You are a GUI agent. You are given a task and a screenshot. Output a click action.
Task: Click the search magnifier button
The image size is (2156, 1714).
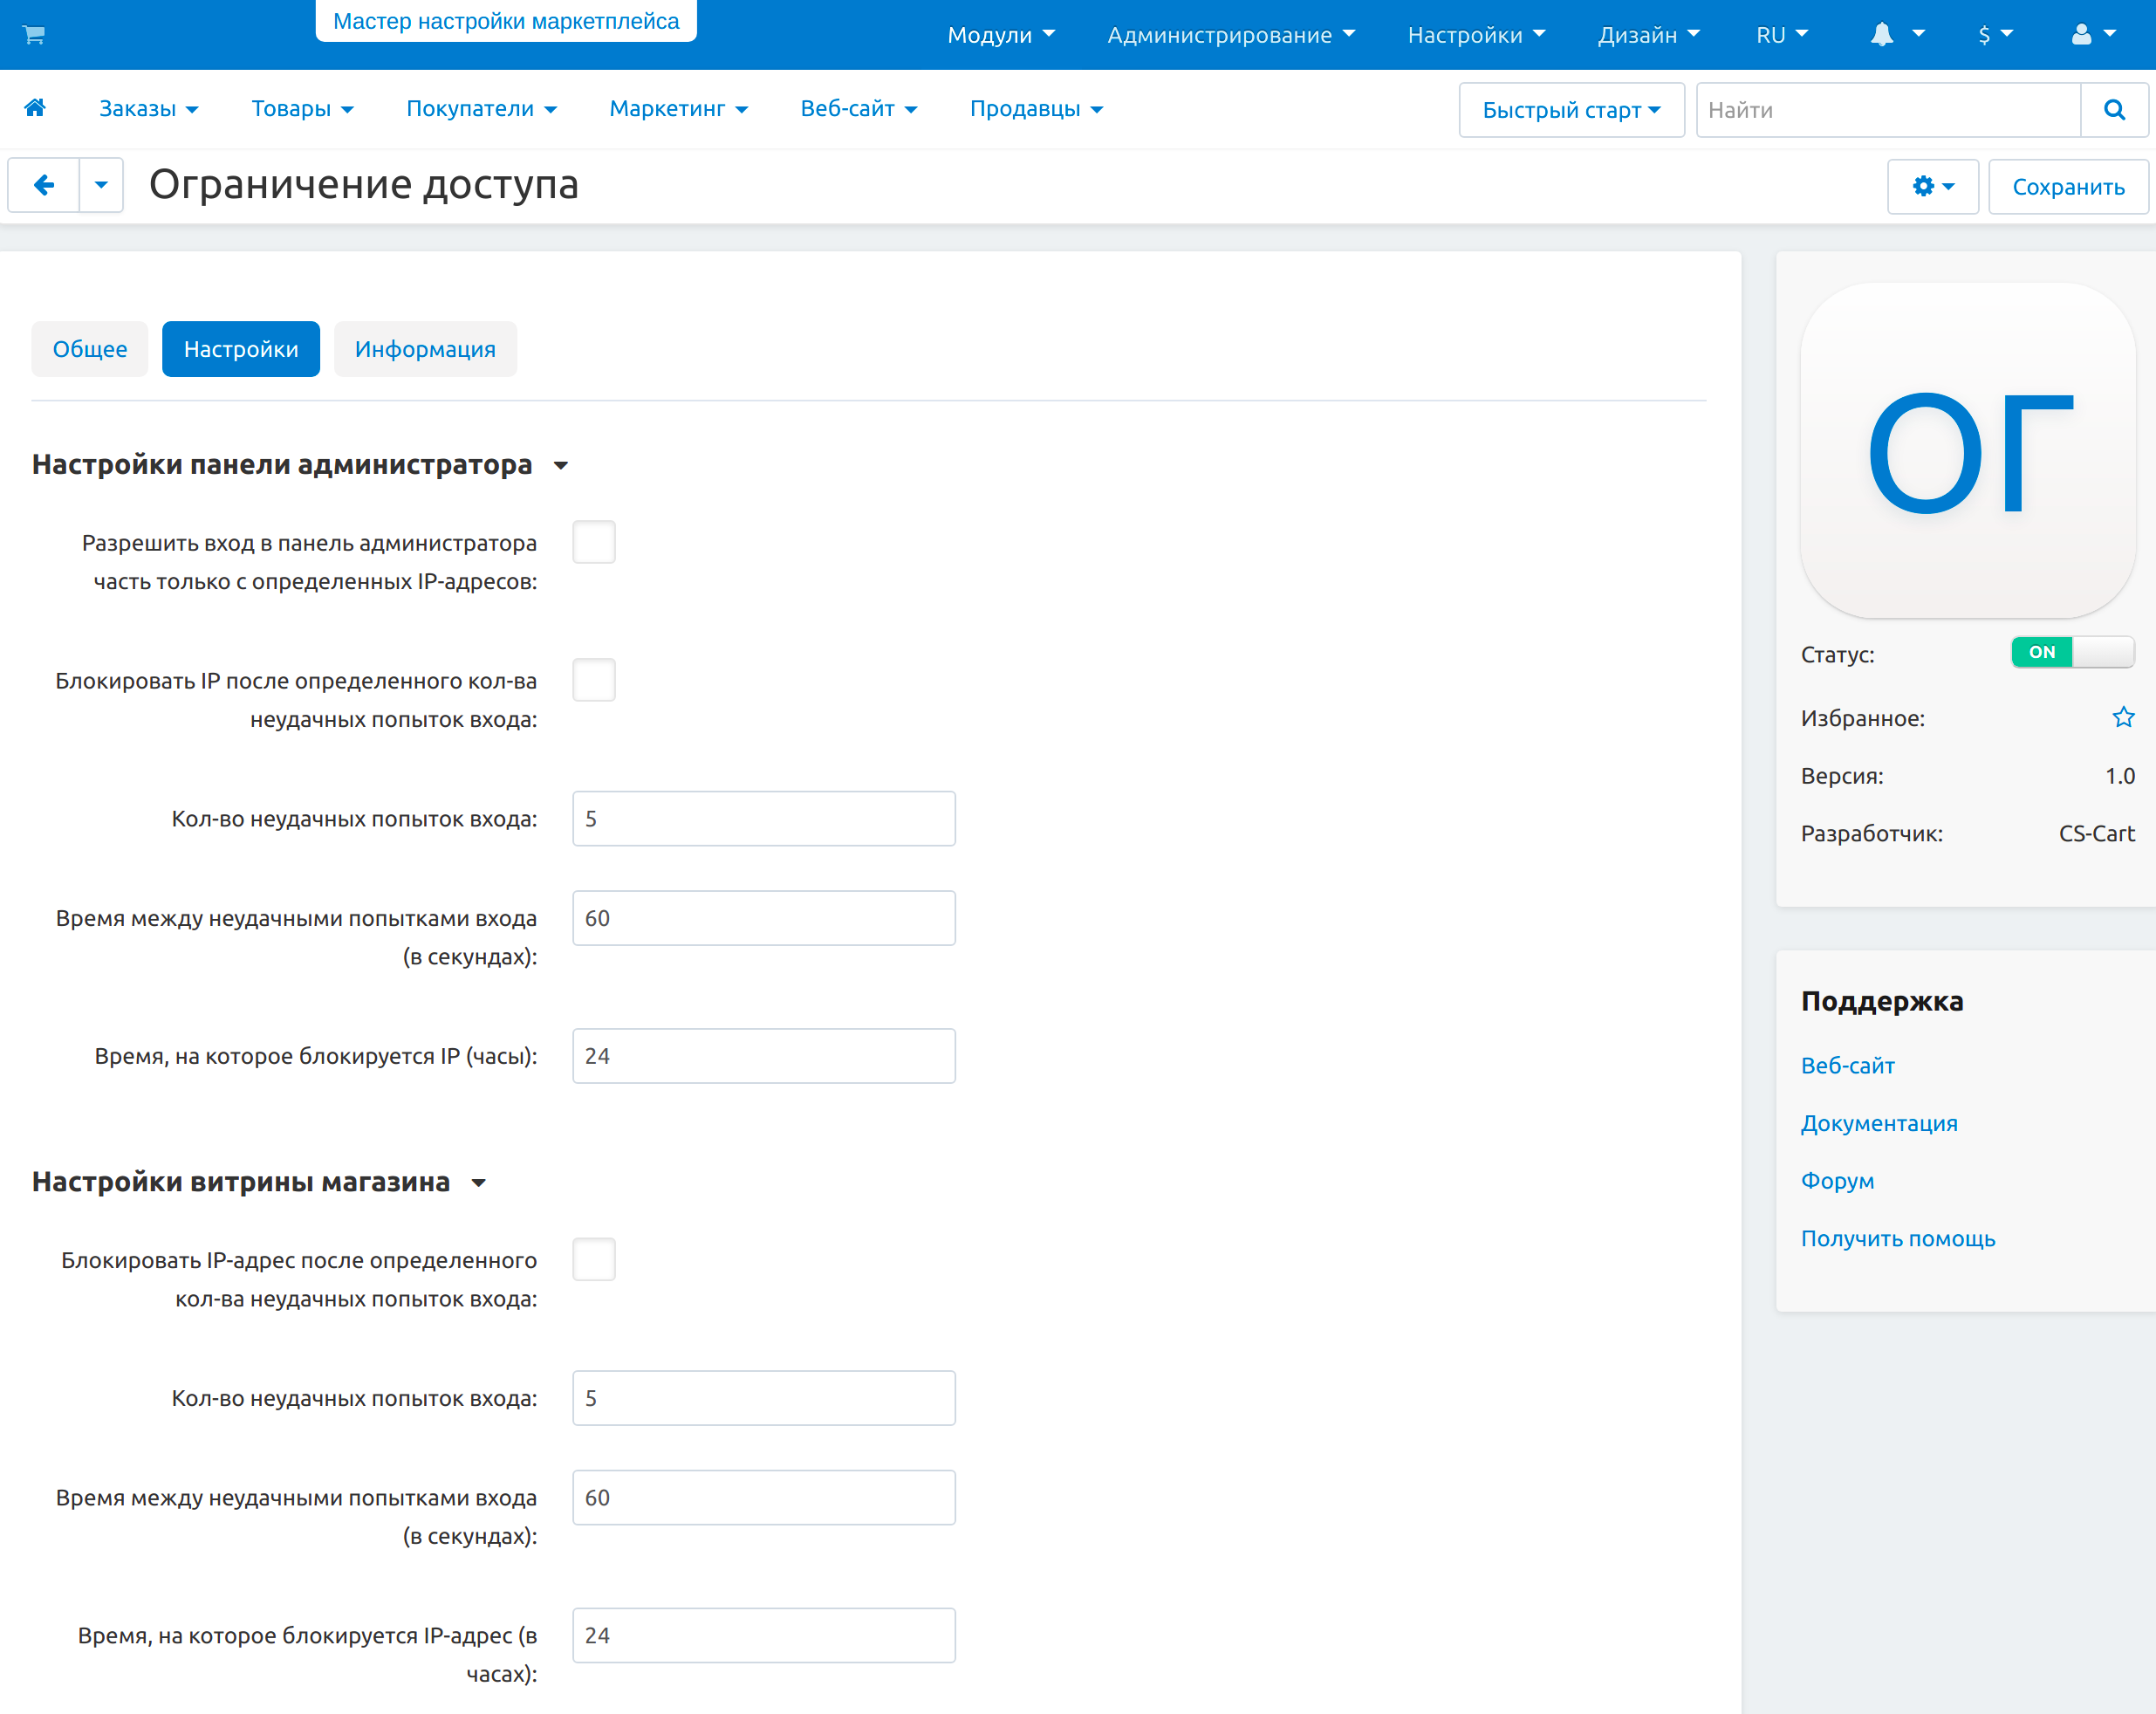coord(2113,110)
